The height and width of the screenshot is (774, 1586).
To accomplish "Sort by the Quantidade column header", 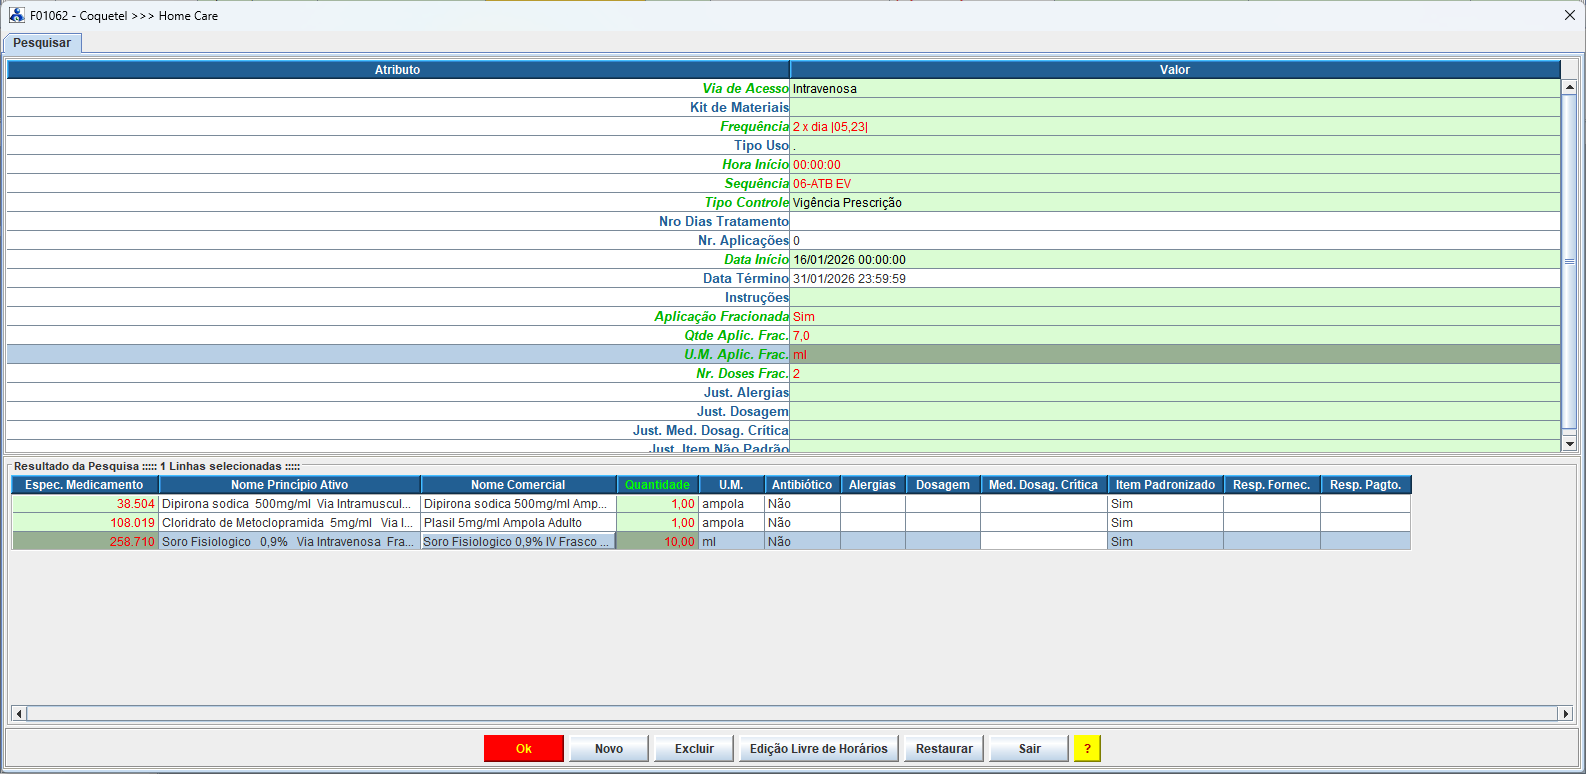I will [x=657, y=485].
